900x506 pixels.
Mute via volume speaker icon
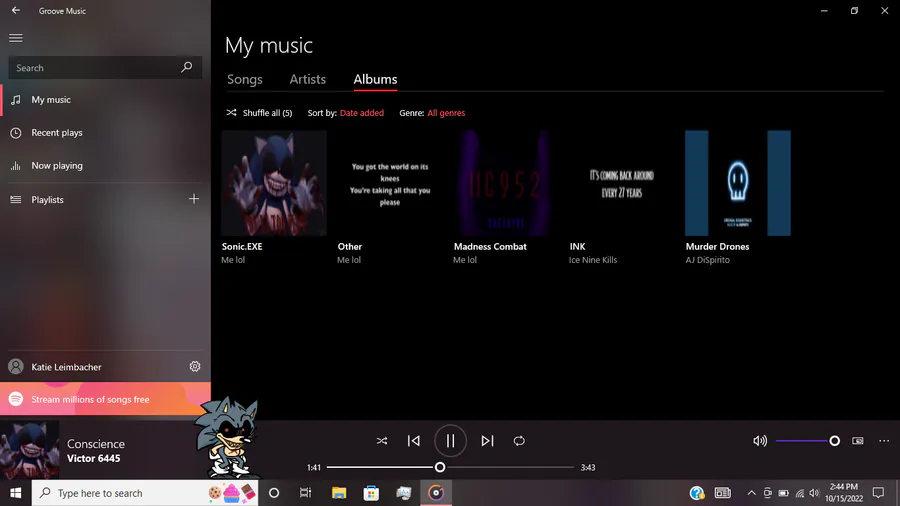[760, 441]
